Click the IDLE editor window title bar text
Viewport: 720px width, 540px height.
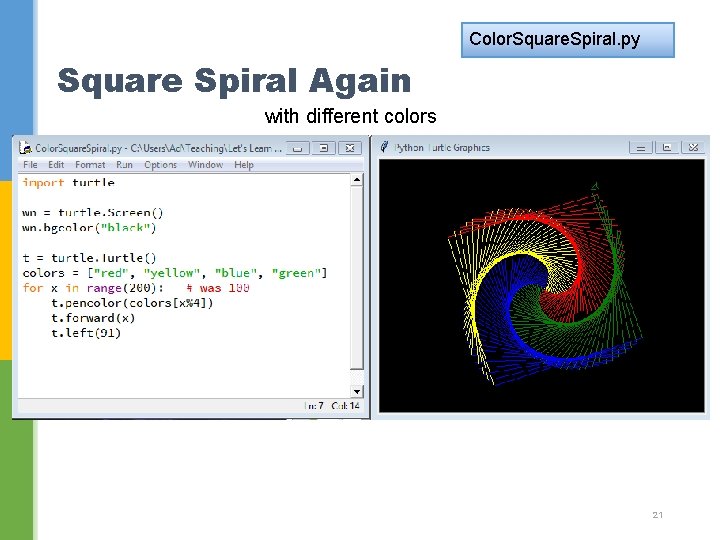tap(158, 148)
